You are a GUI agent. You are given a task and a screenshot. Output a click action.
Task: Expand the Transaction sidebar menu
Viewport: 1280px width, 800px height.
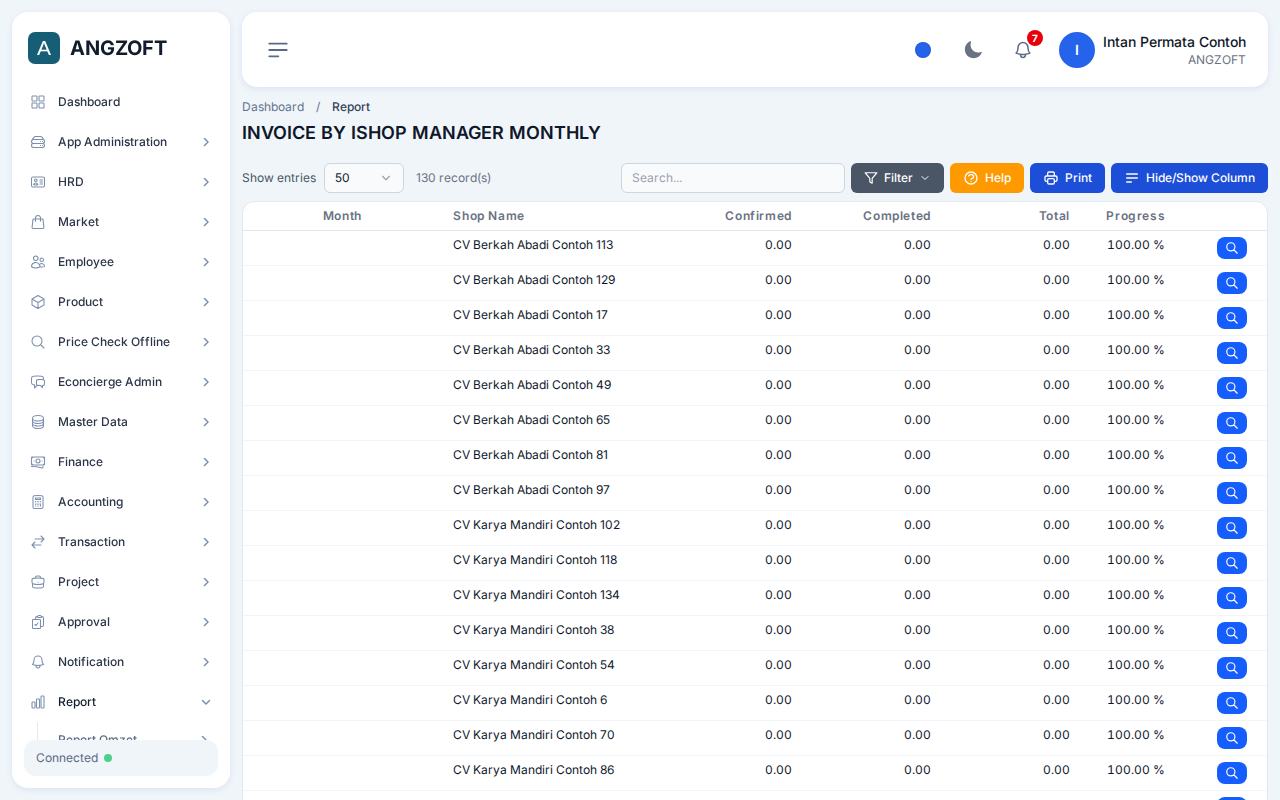click(121, 542)
